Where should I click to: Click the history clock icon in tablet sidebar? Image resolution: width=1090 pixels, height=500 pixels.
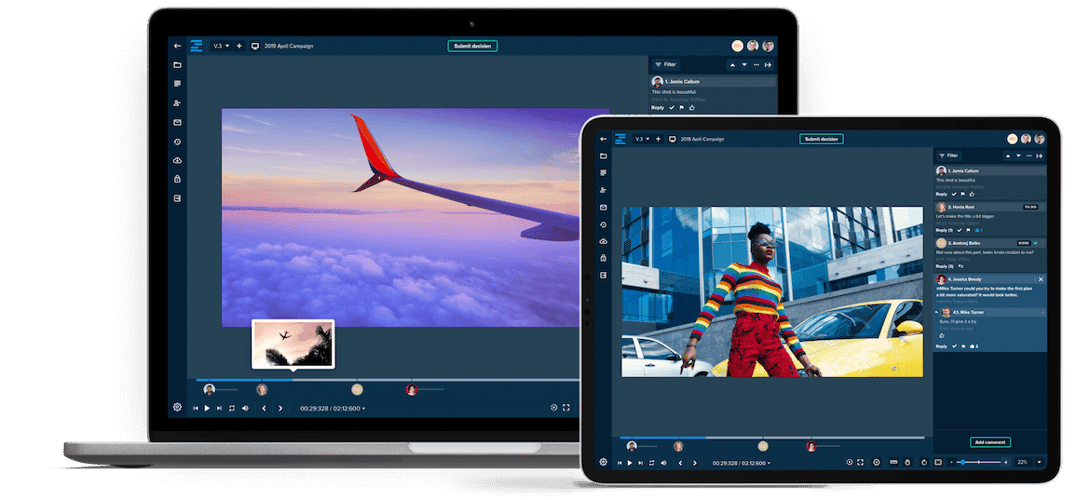click(603, 224)
